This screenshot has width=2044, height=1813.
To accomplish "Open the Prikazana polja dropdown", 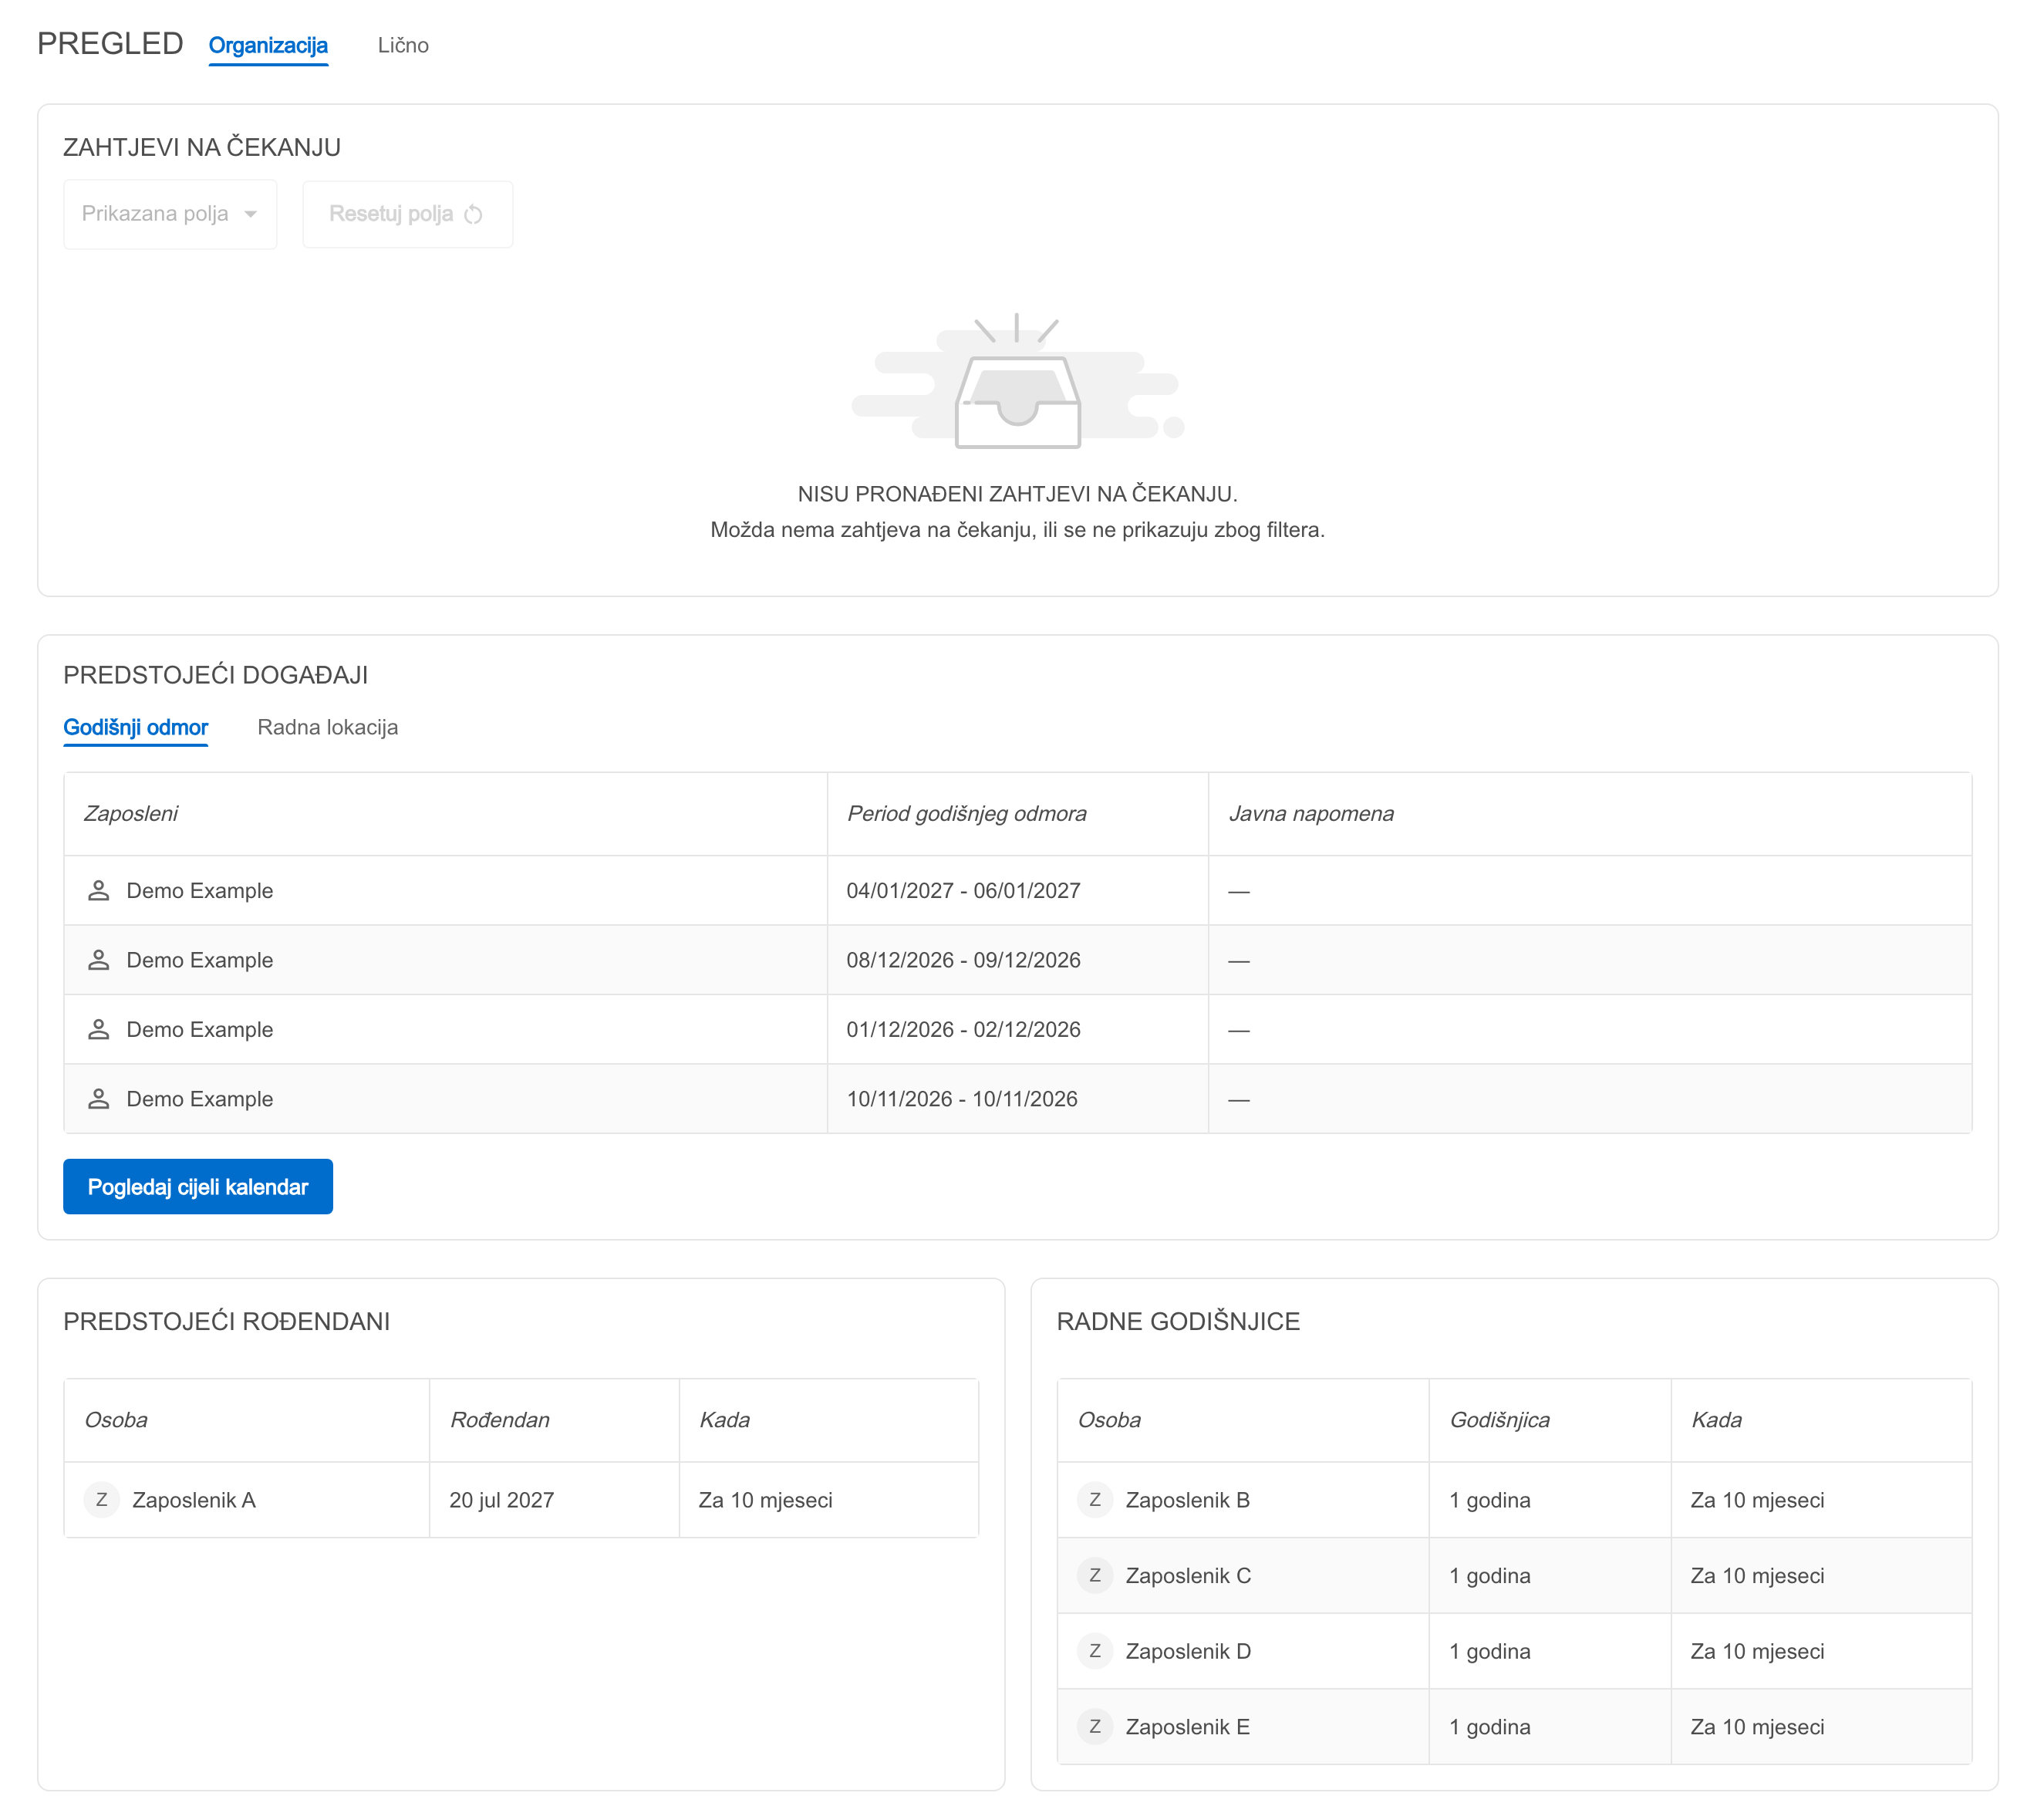I will click(170, 214).
